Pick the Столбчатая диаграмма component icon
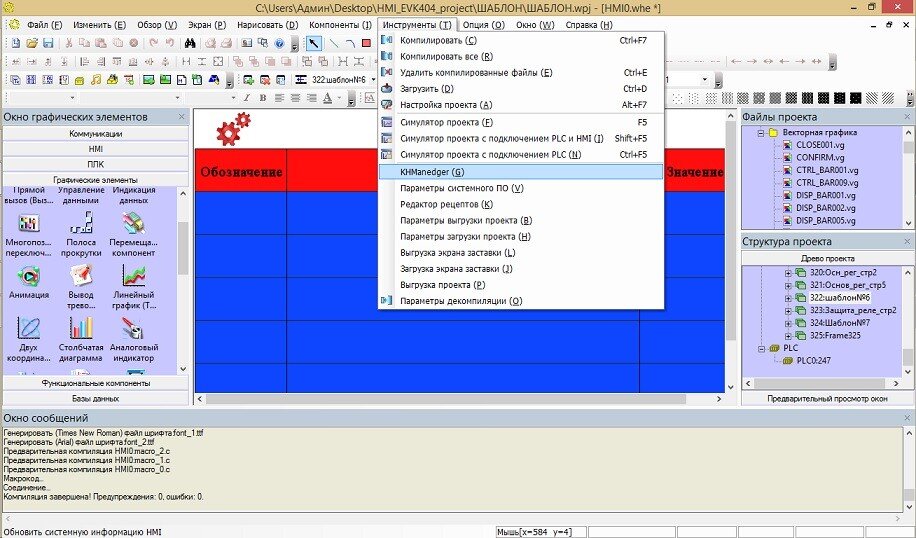The width and height of the screenshot is (916, 538). coord(81,328)
